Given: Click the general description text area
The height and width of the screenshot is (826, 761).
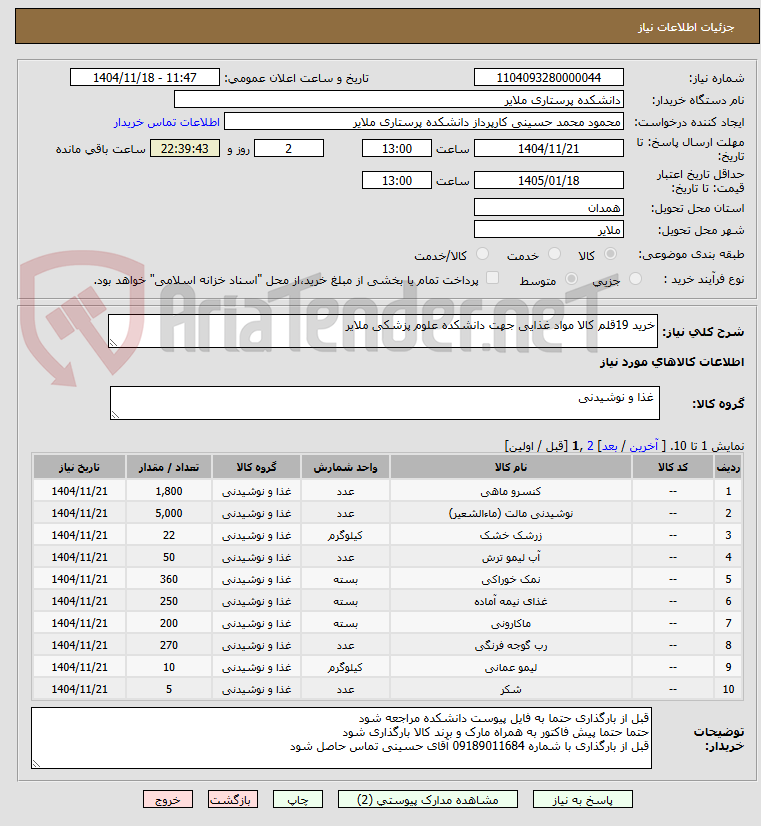Looking at the screenshot, I should point(383,331).
